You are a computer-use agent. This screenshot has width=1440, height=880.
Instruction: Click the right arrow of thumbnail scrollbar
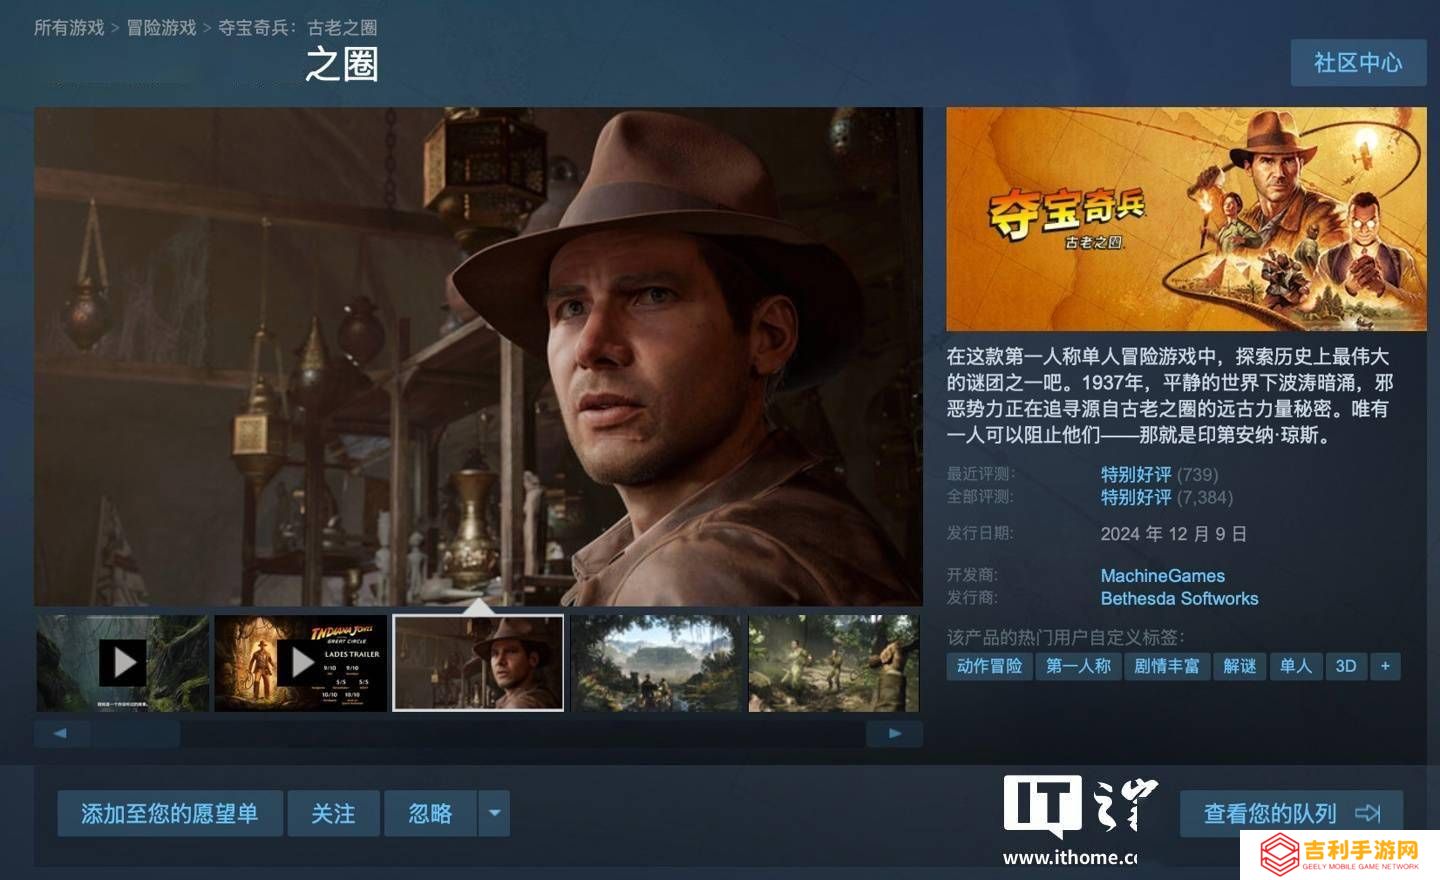pyautogui.click(x=894, y=733)
